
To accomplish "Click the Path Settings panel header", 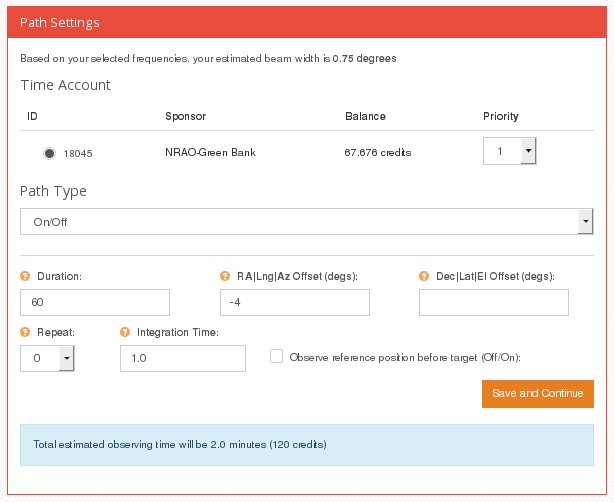I will pyautogui.click(x=307, y=22).
